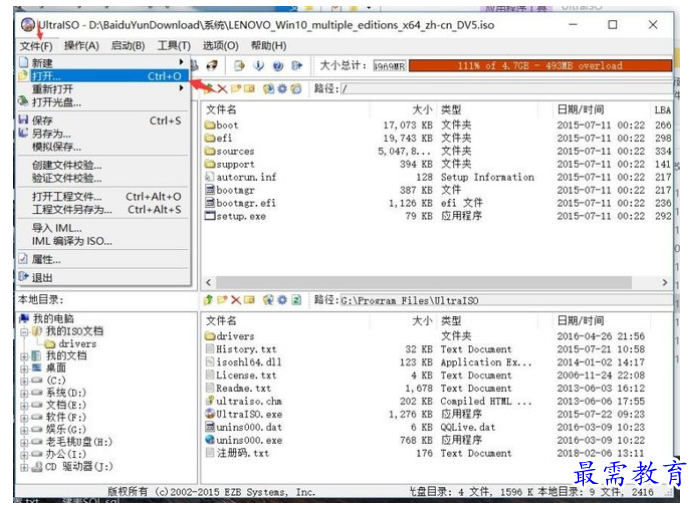This screenshot has height=505, width=695.
Task: Select setup.exe in the image file list
Action: (241, 216)
